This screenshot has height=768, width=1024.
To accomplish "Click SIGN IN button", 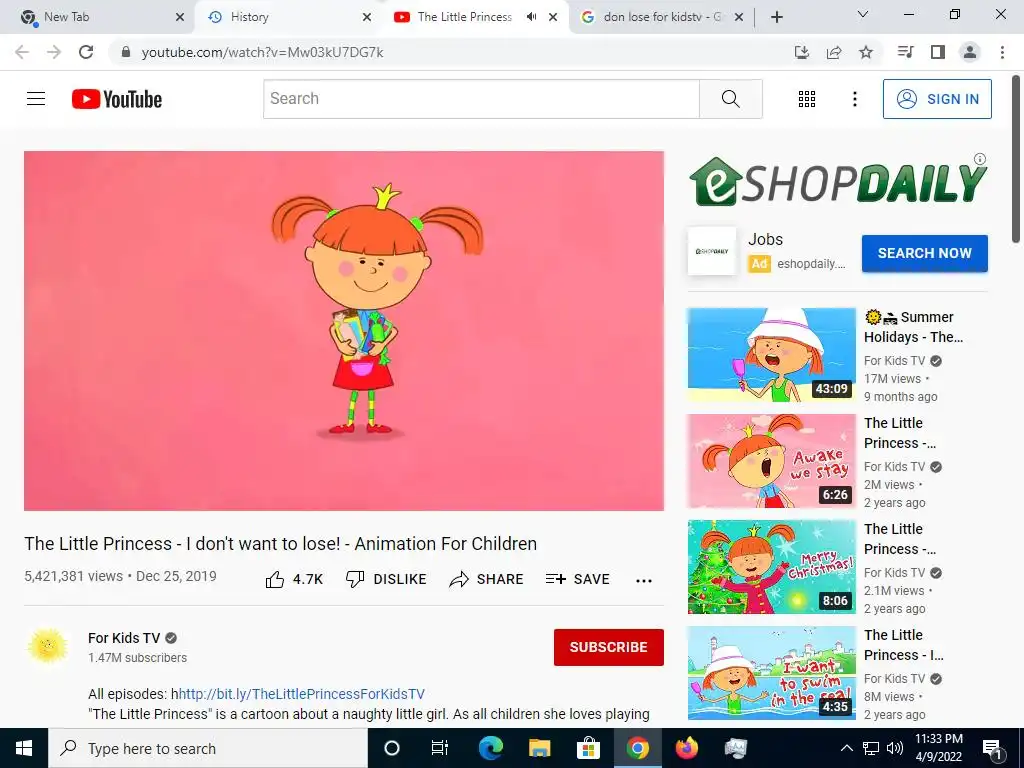I will [x=937, y=99].
